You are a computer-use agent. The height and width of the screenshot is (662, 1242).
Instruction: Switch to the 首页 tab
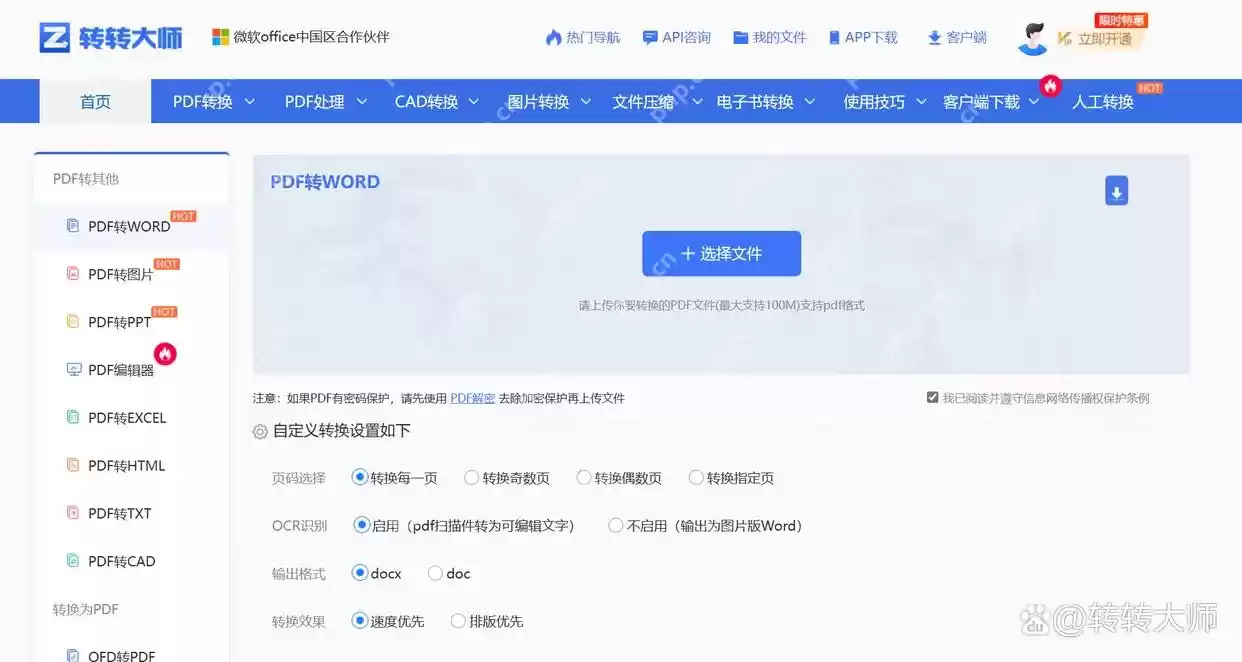click(x=94, y=101)
